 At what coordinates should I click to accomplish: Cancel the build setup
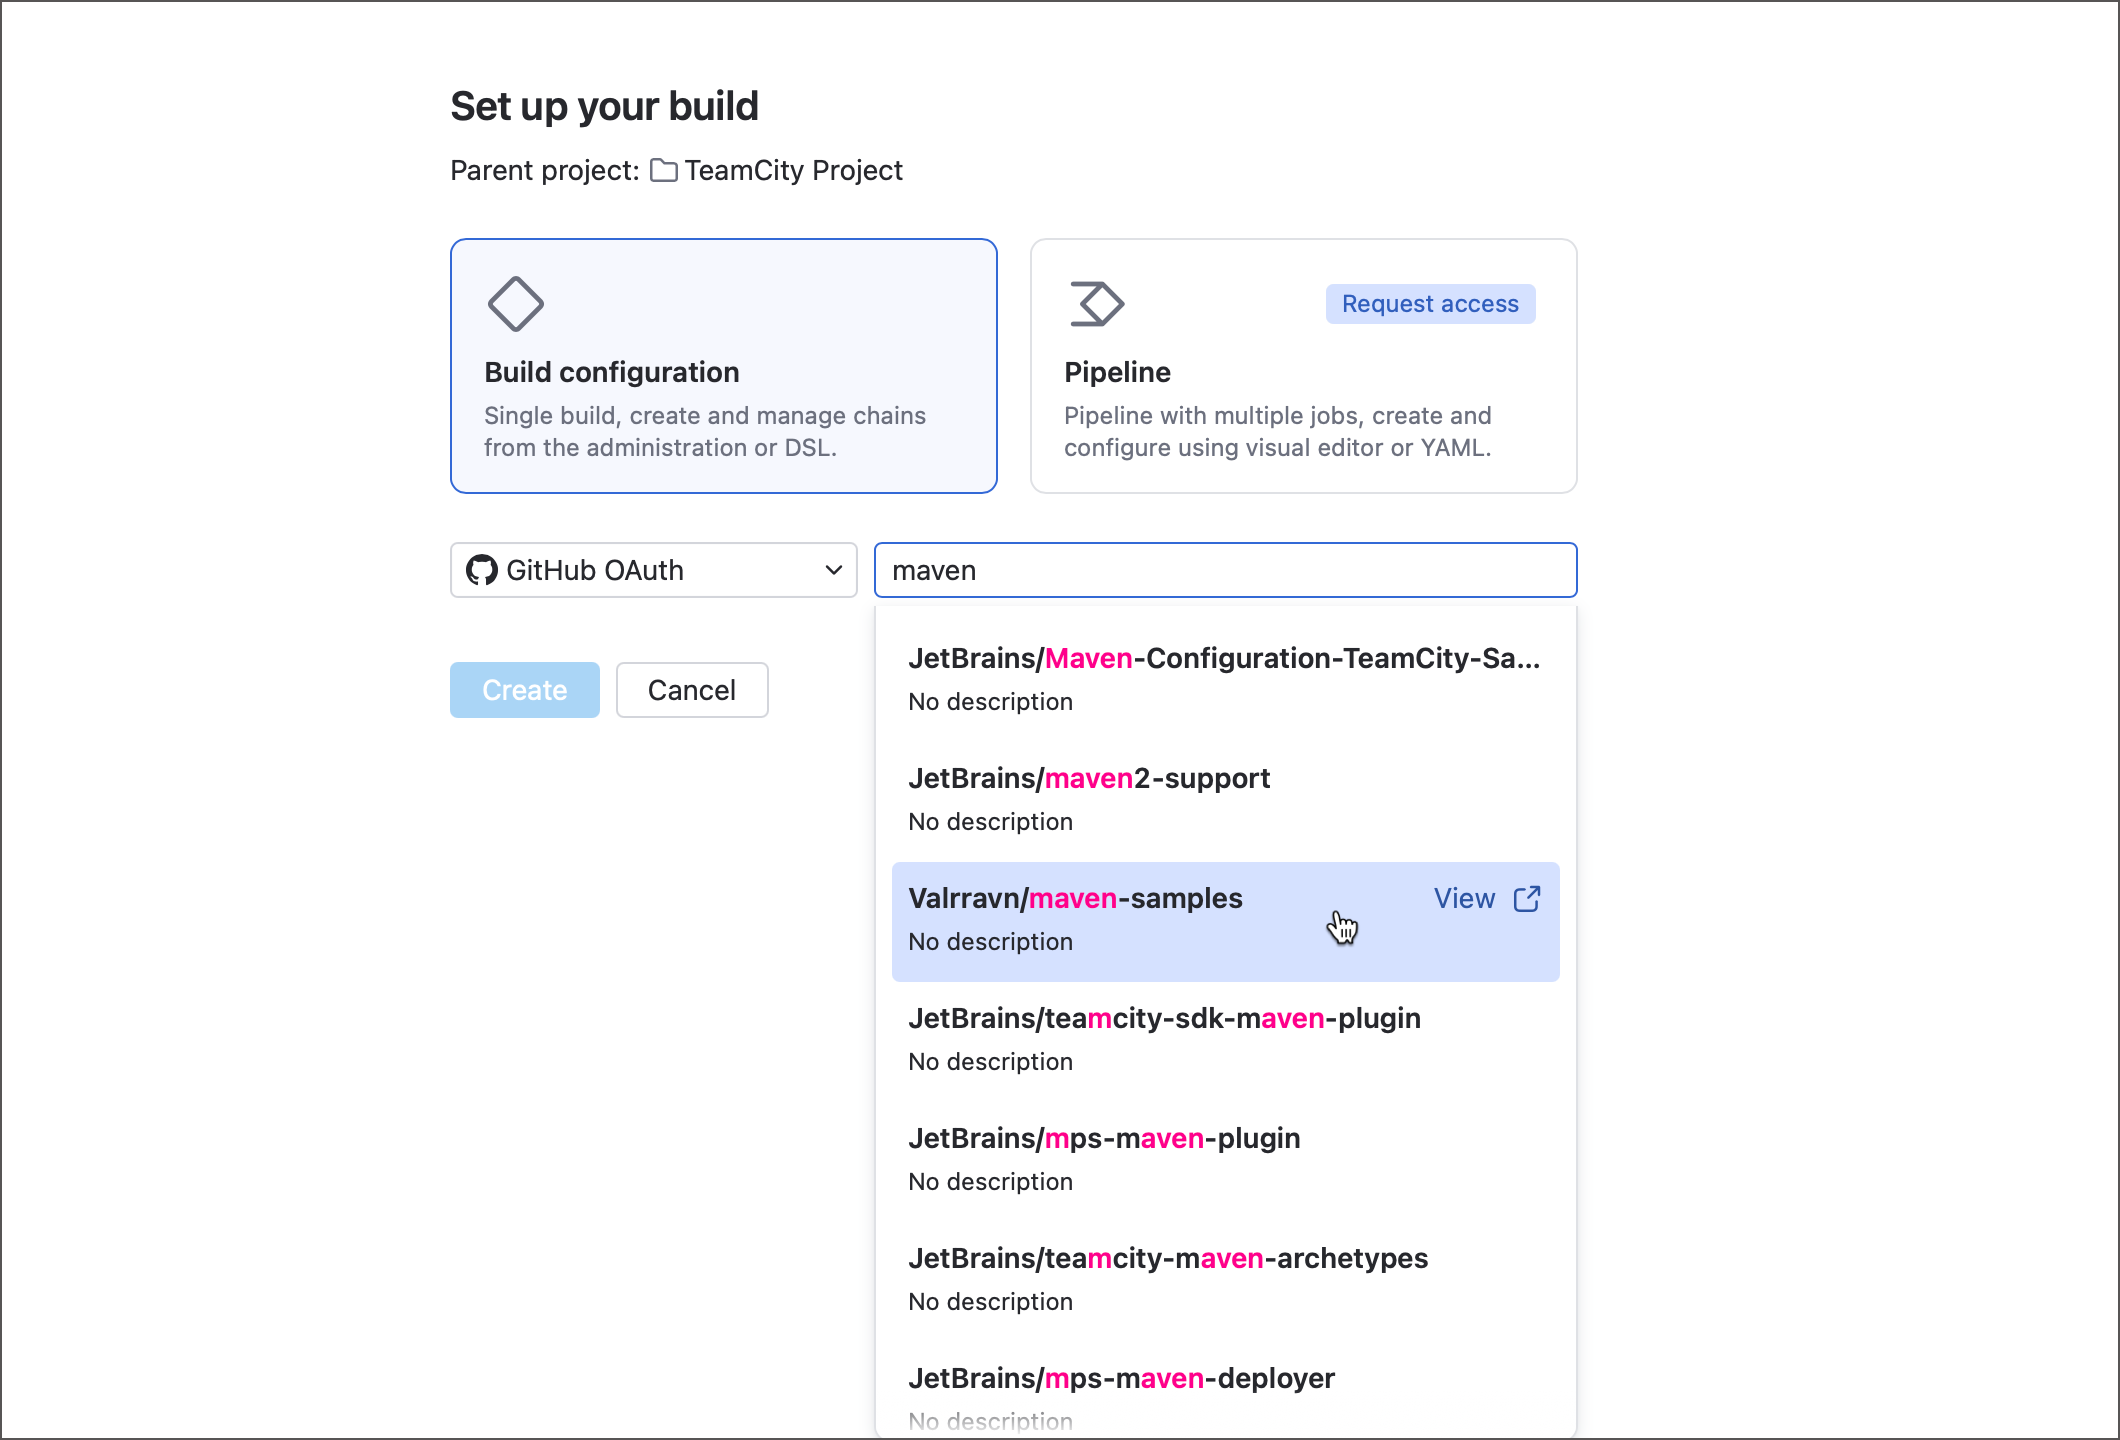[x=691, y=690]
